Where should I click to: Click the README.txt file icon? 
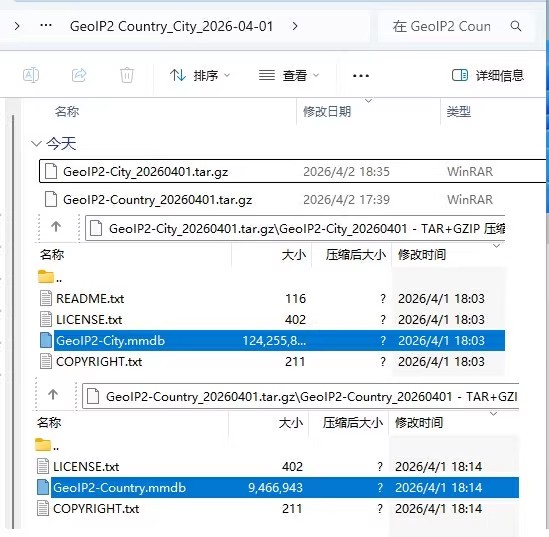[x=46, y=299]
